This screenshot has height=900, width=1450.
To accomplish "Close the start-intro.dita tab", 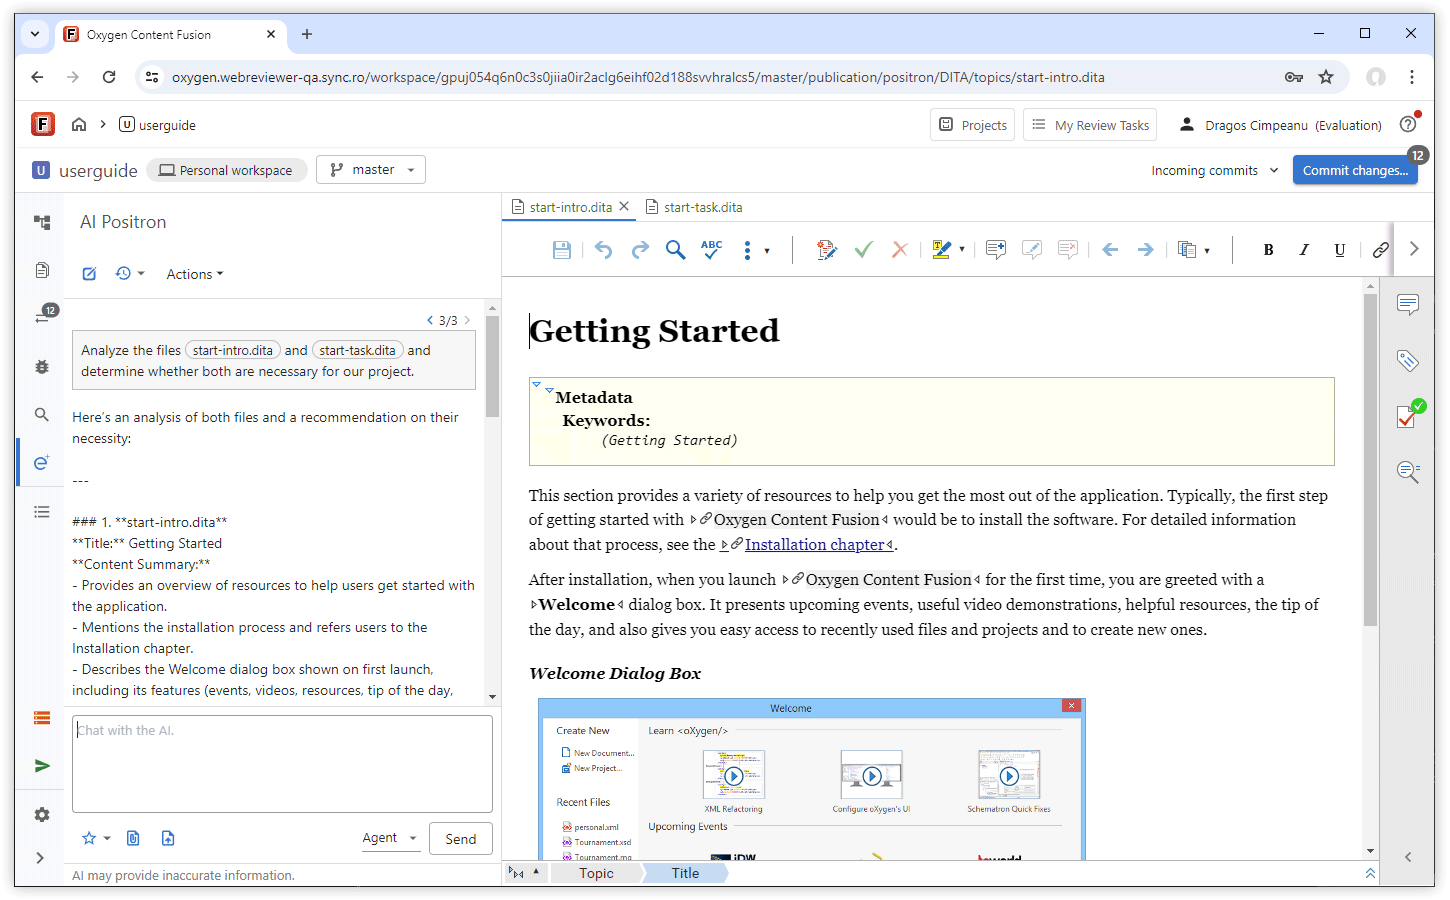I will point(624,206).
